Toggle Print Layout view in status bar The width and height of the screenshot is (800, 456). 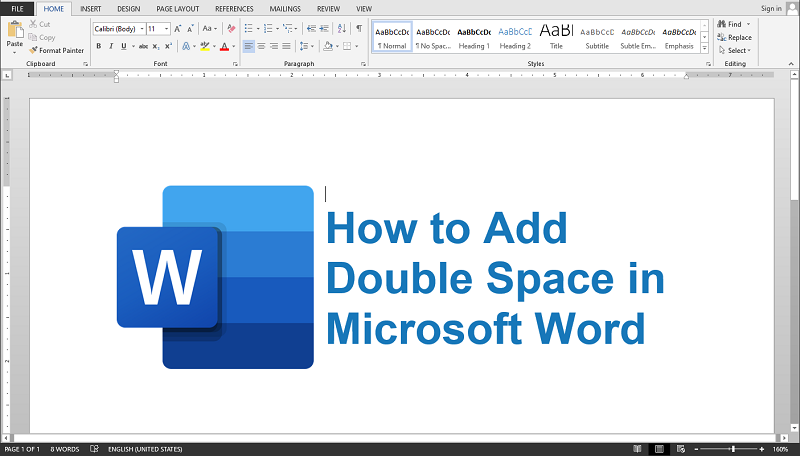(659, 449)
